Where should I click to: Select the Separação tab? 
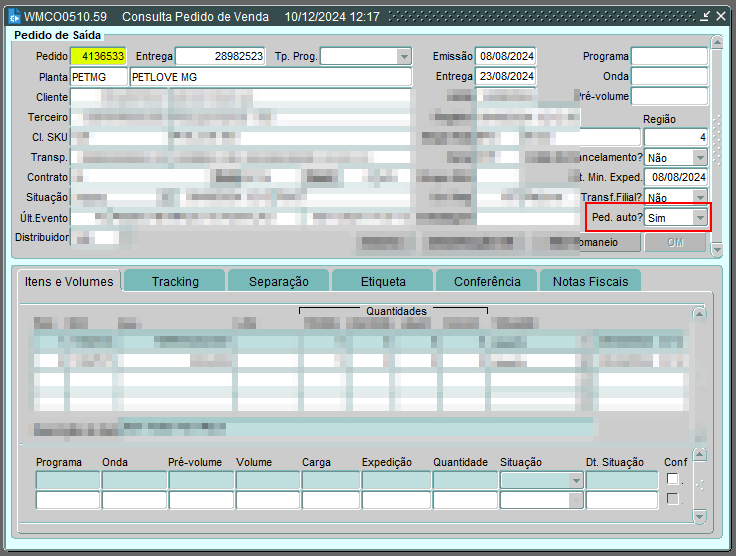(x=278, y=282)
